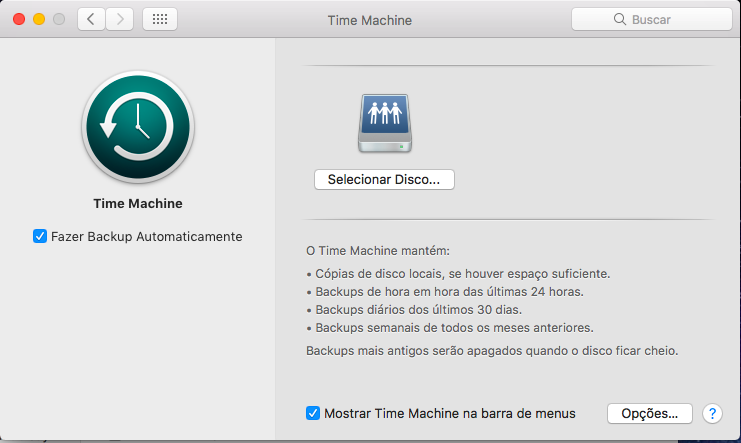Close the window with the red button
This screenshot has width=741, height=443.
tap(19, 19)
